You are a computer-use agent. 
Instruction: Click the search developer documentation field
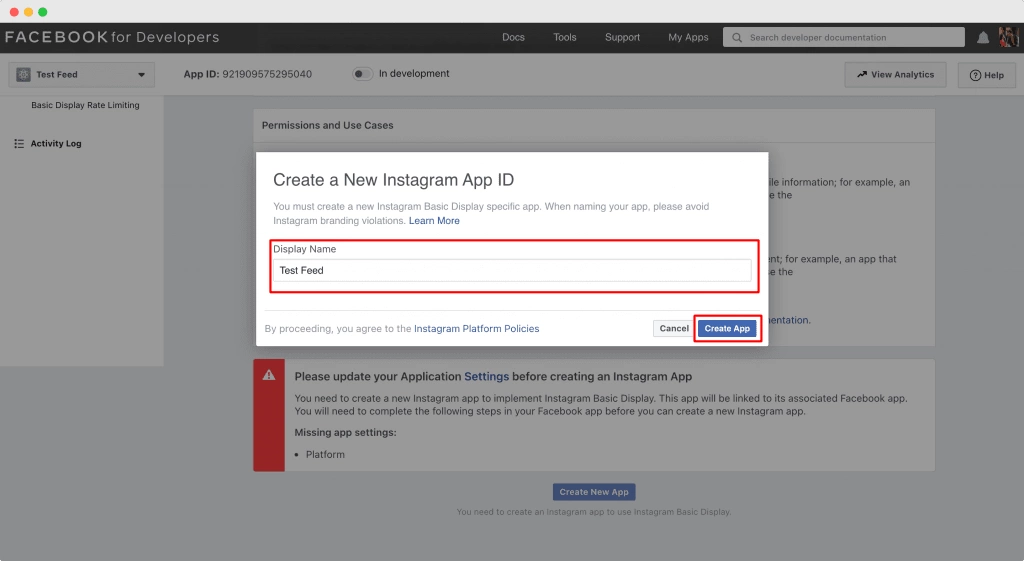(844, 37)
